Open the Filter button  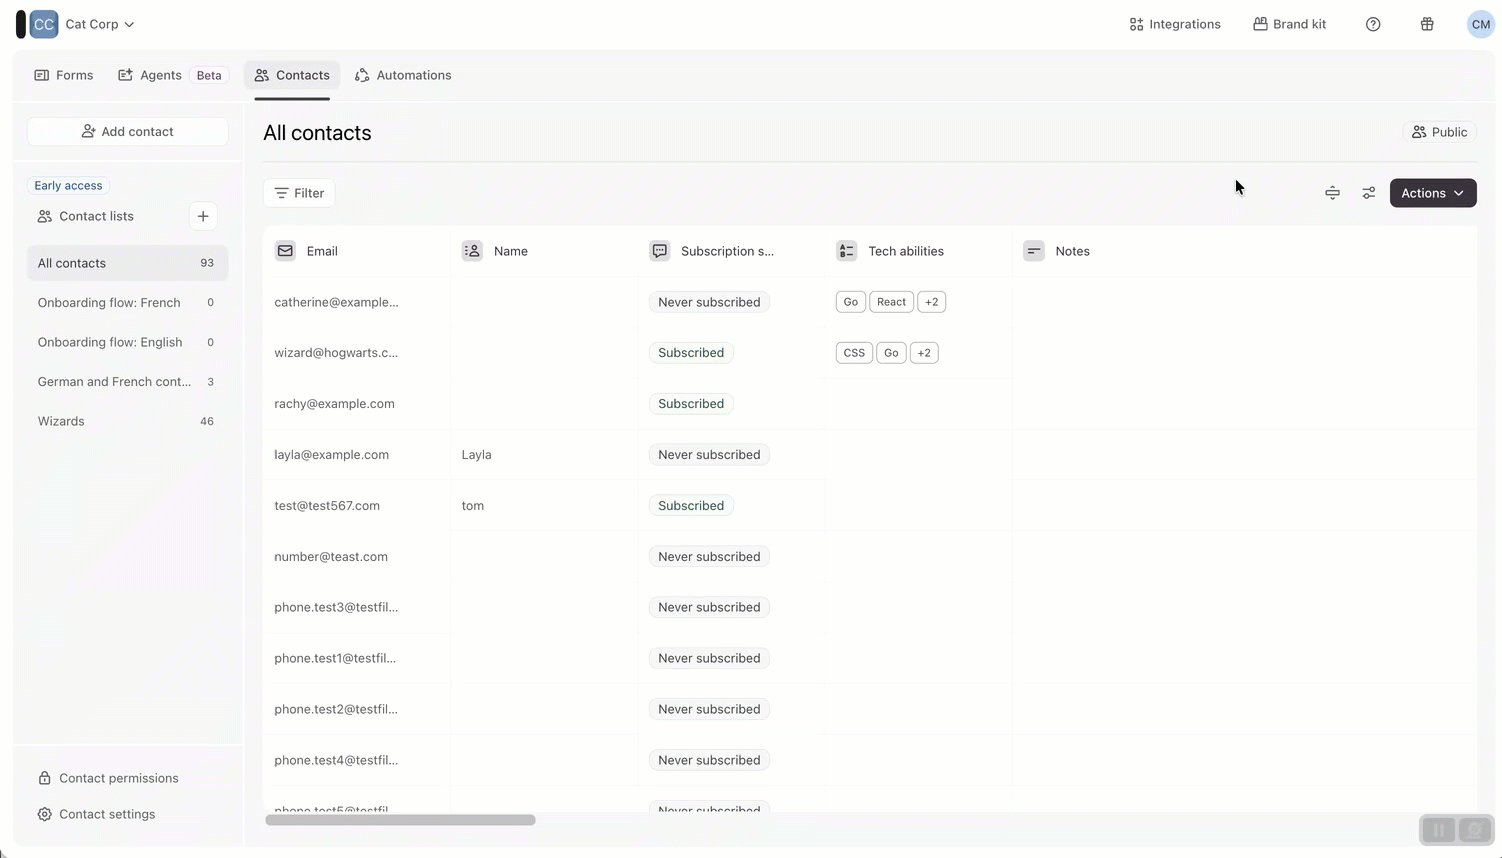299,193
